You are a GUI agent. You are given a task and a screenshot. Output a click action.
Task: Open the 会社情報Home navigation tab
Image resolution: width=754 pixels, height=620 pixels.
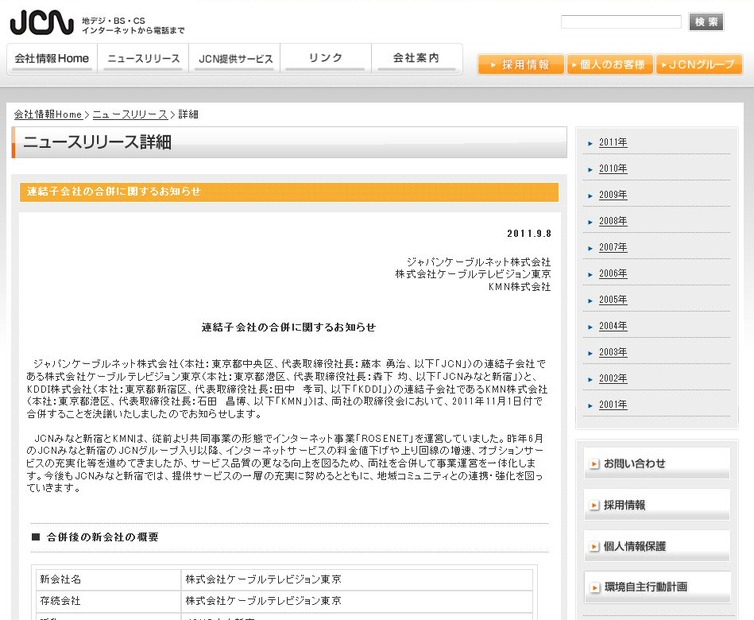tap(52, 59)
